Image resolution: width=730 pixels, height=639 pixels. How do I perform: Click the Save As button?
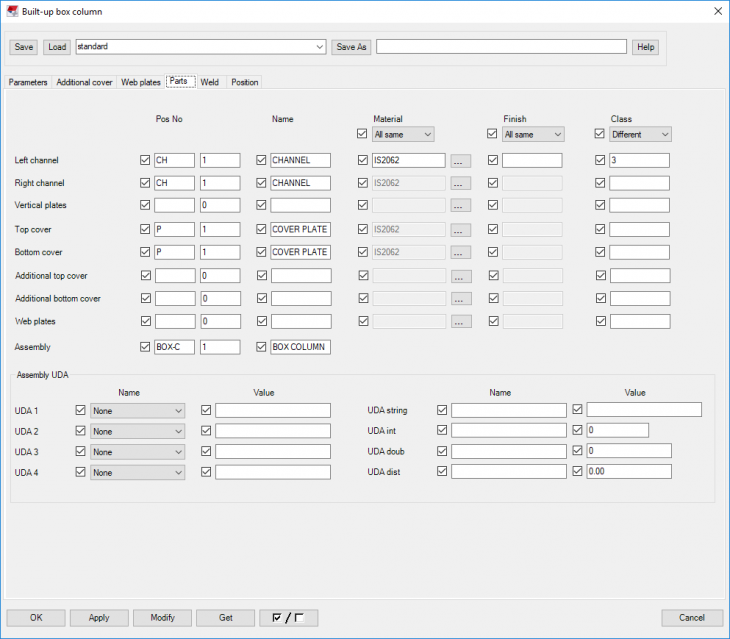pyautogui.click(x=351, y=47)
